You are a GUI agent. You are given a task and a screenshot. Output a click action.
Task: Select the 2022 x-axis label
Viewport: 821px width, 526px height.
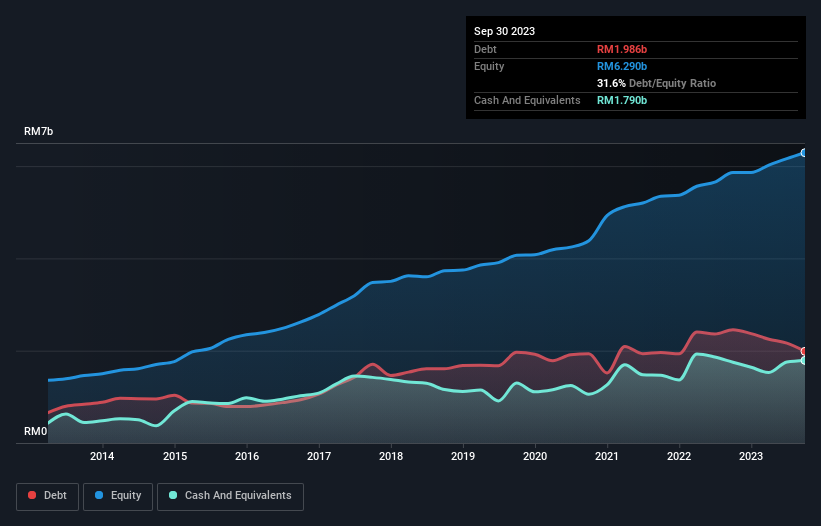point(679,456)
